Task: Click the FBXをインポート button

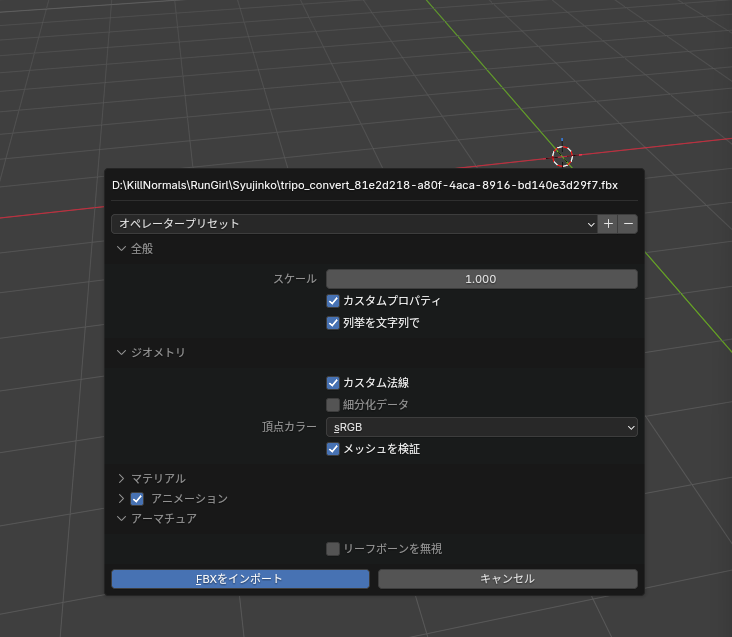Action: [x=240, y=579]
